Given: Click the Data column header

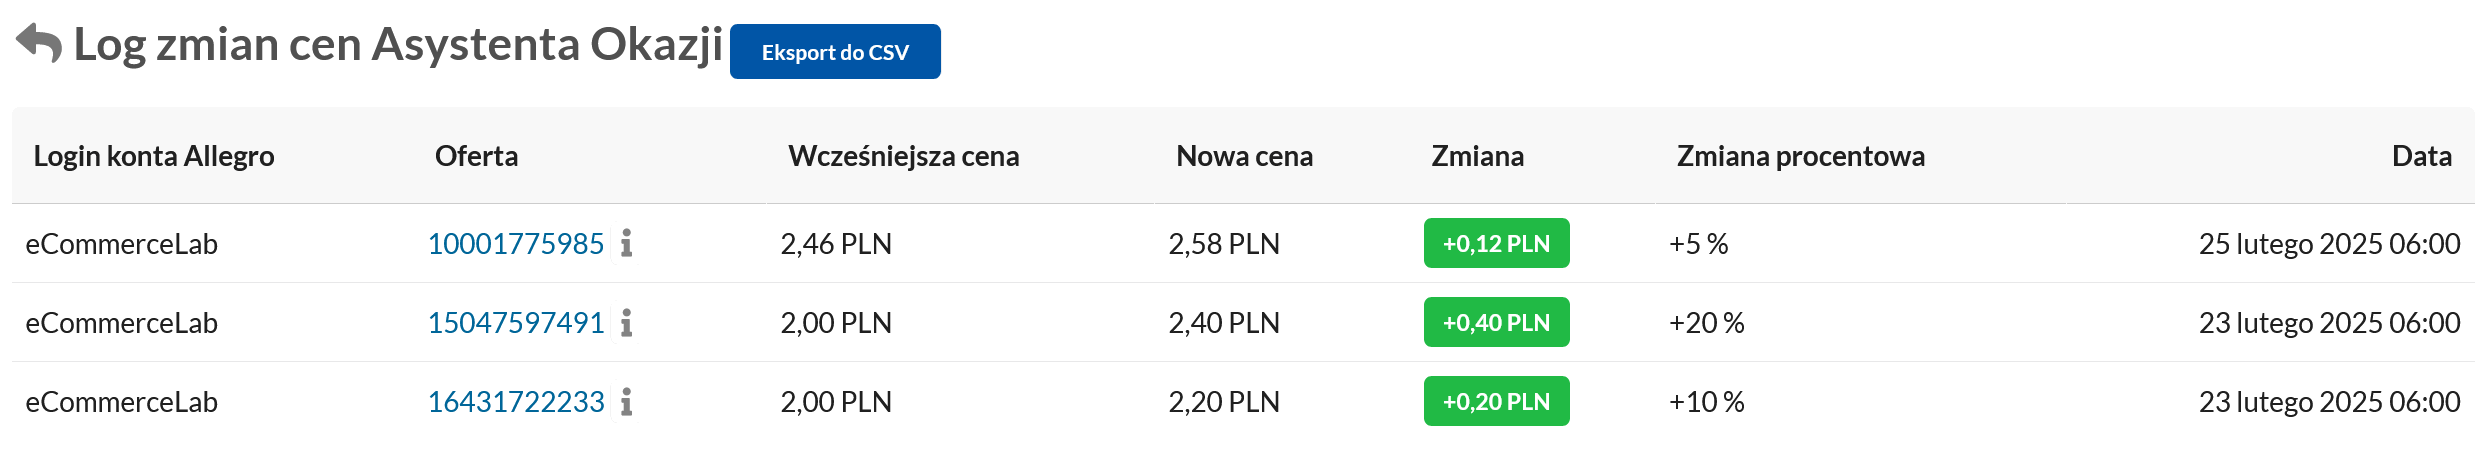Looking at the screenshot, I should tap(2421, 156).
